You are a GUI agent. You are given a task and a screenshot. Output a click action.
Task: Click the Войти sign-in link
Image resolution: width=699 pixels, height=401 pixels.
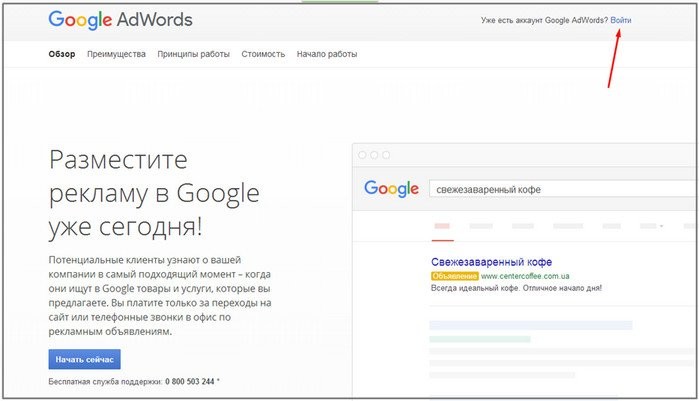pyautogui.click(x=621, y=20)
